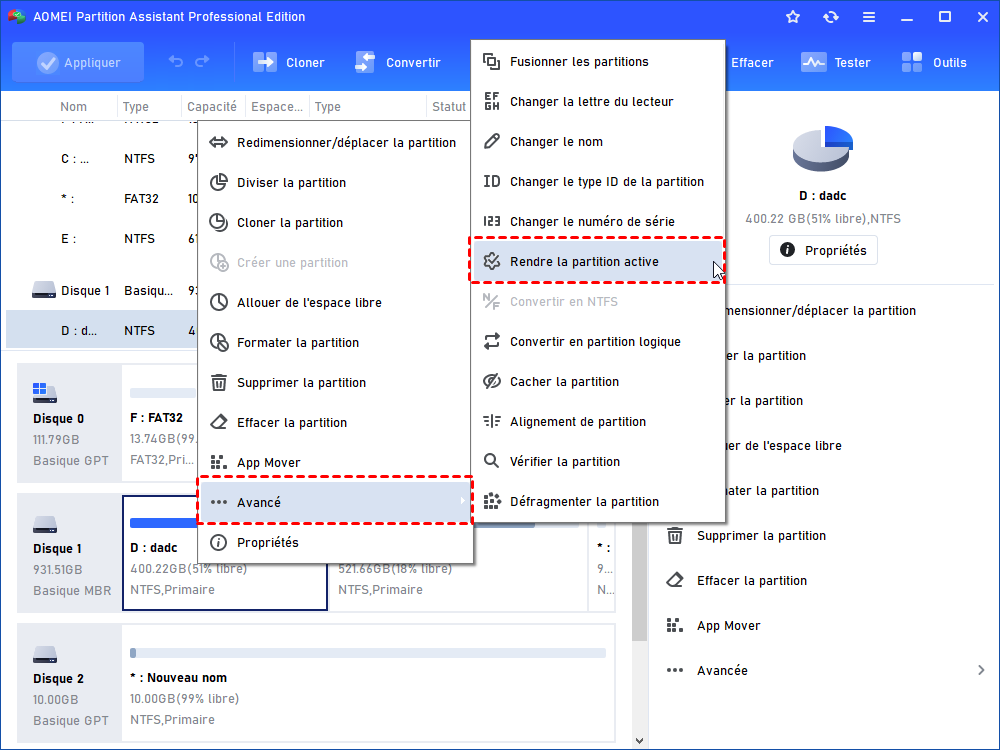Select the F : FAT32 partition block
The image size is (1000, 750).
tap(159, 423)
